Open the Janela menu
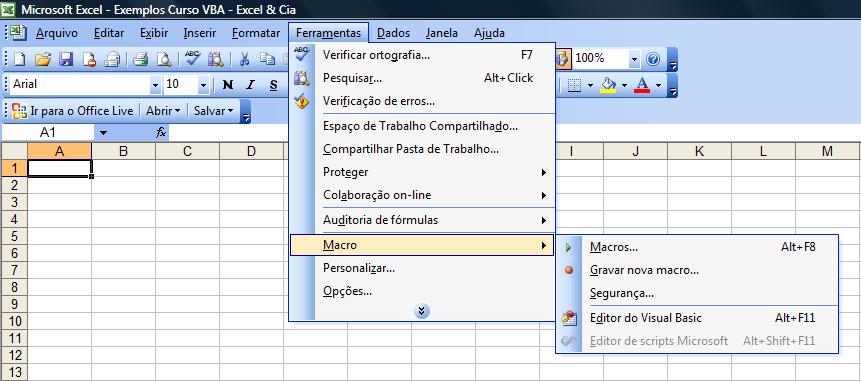Viewport: 861px width, 381px height. [x=441, y=33]
